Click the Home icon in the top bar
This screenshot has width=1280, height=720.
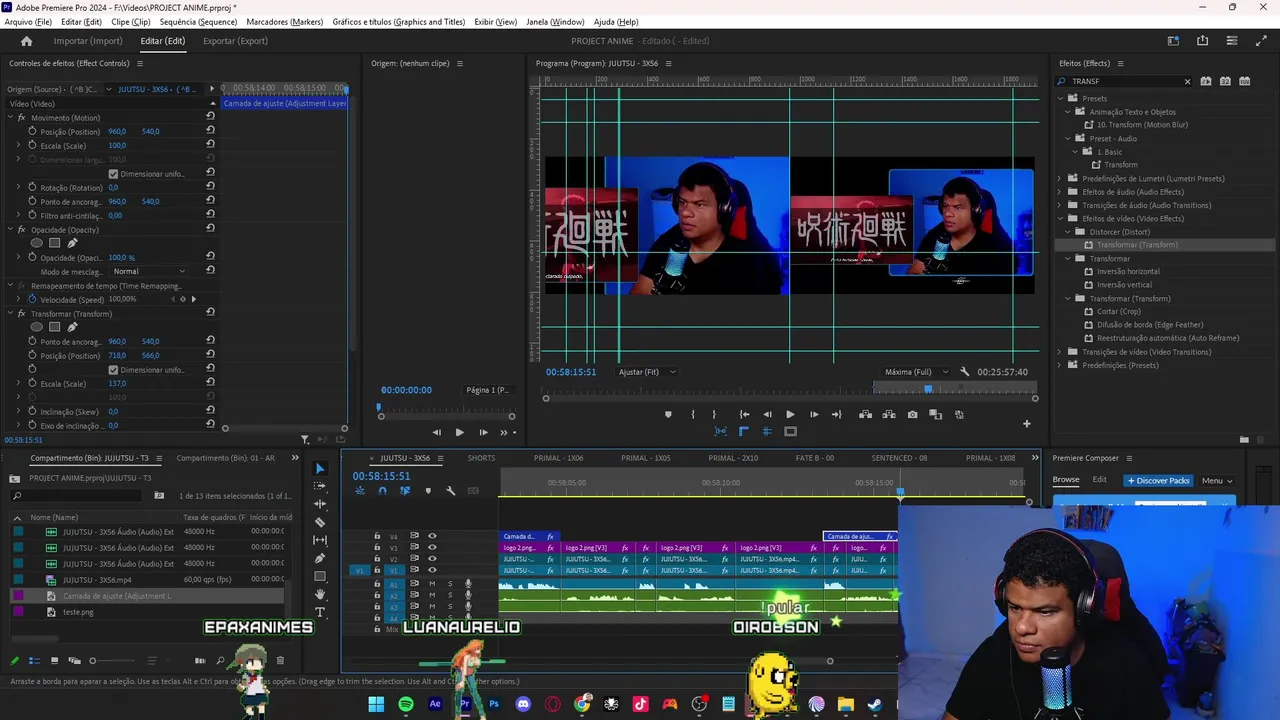tap(27, 41)
